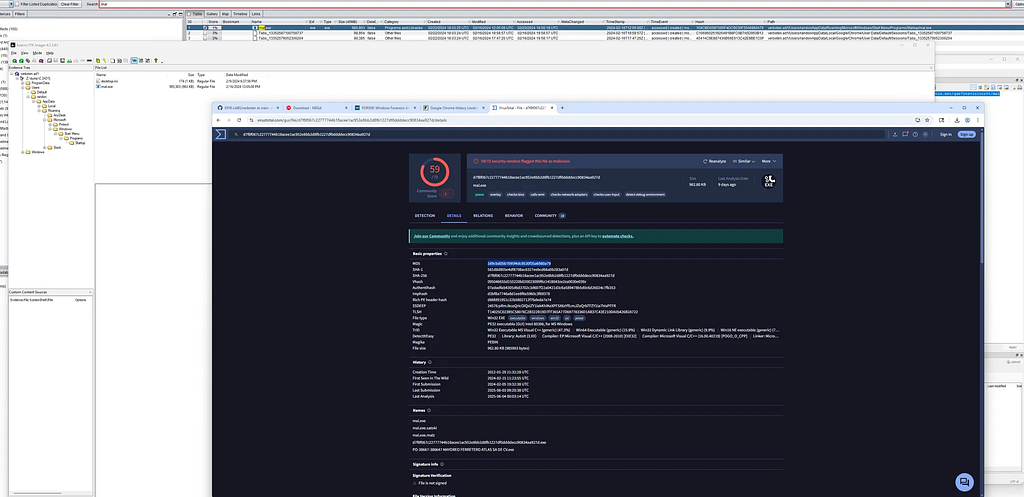The width and height of the screenshot is (1024, 497).
Task: Open Chrome profile avatar icon
Action: (967, 120)
